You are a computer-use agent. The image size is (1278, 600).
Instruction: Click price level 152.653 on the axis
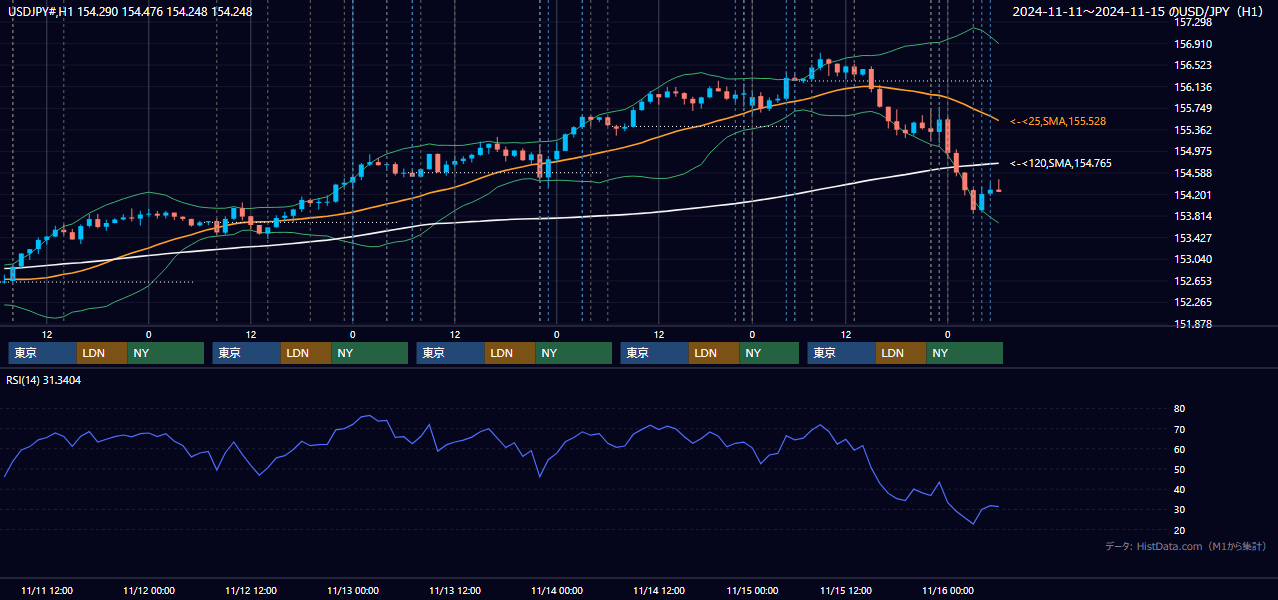[1192, 281]
